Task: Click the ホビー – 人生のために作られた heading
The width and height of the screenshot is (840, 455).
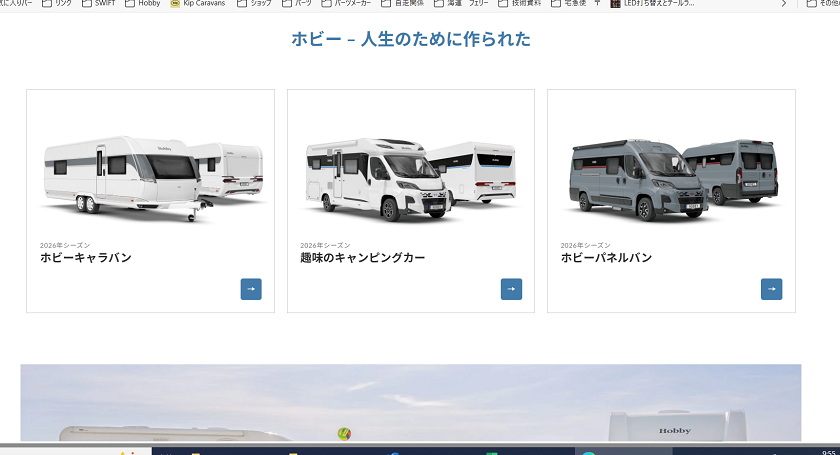Action: (411, 39)
